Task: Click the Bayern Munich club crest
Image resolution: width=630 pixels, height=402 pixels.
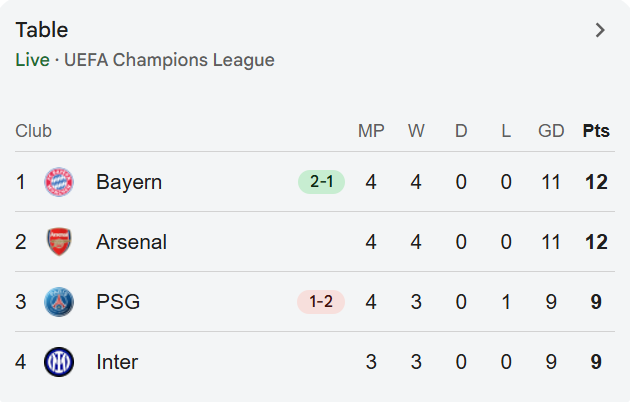Action: point(59,182)
